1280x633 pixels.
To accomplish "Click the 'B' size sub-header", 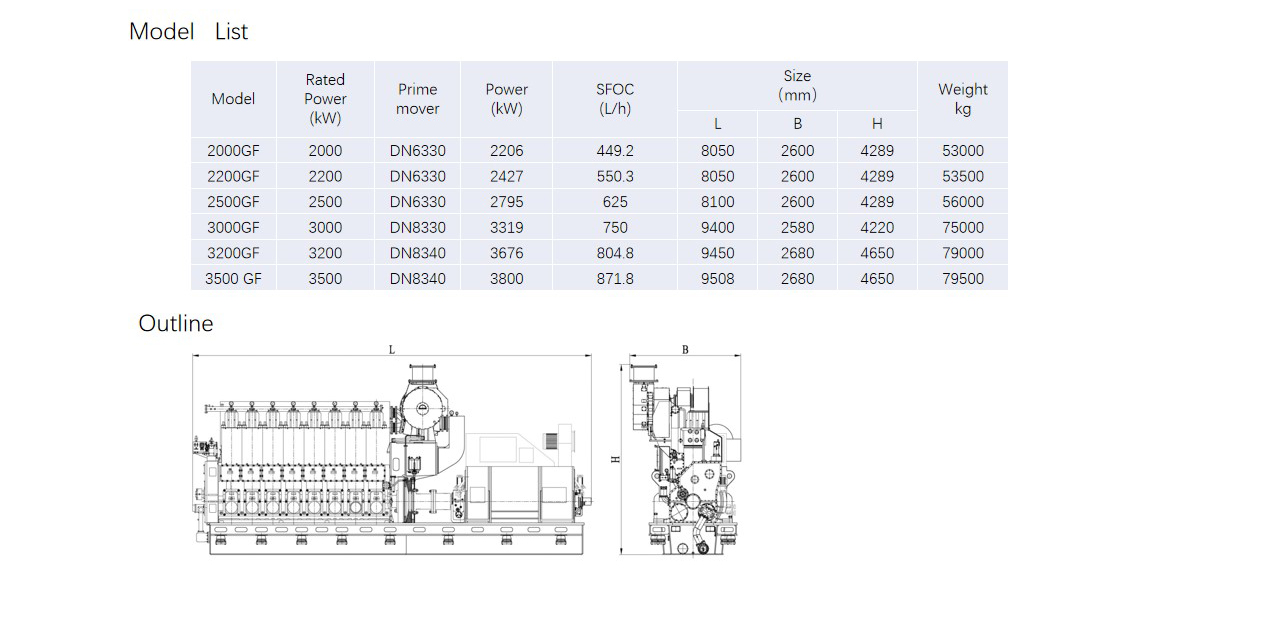I will (797, 124).
